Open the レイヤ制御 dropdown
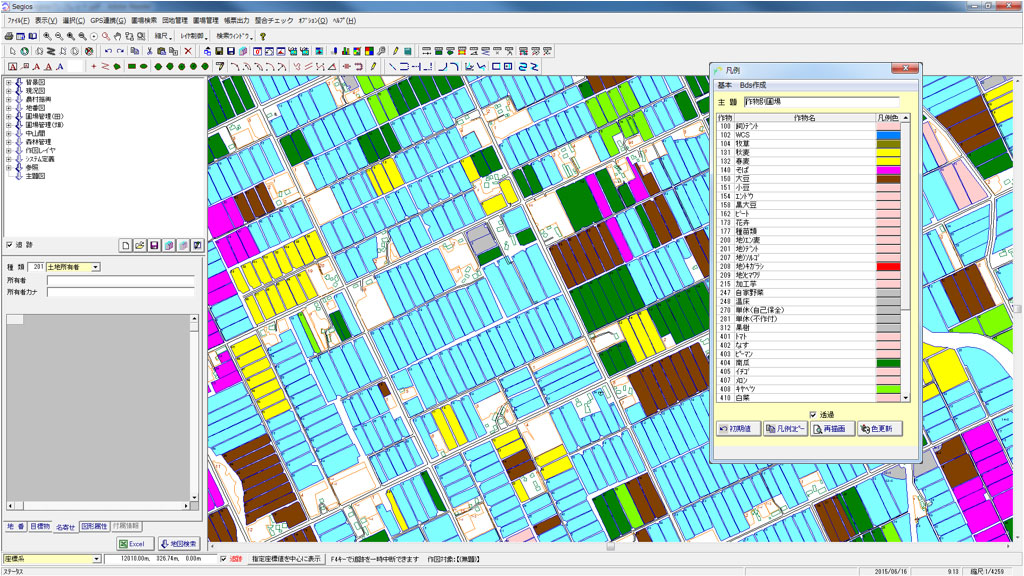1024x576 pixels. point(194,37)
